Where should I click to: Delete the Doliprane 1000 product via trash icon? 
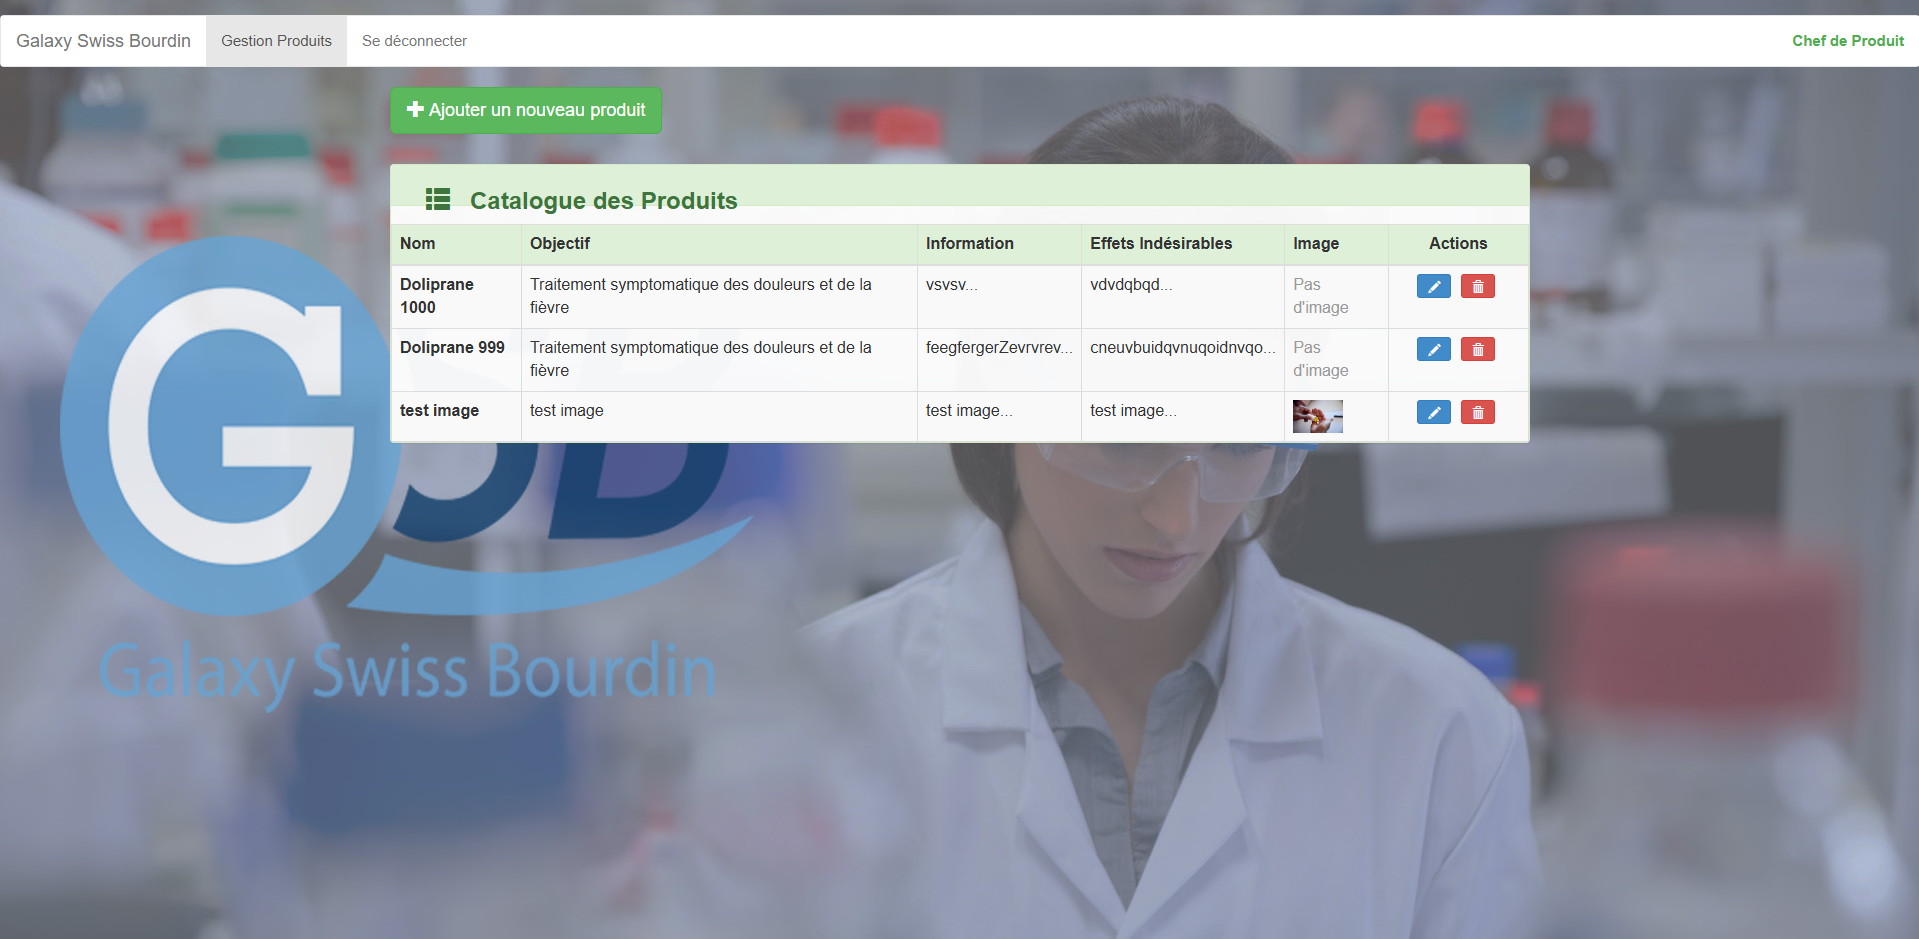click(1477, 286)
